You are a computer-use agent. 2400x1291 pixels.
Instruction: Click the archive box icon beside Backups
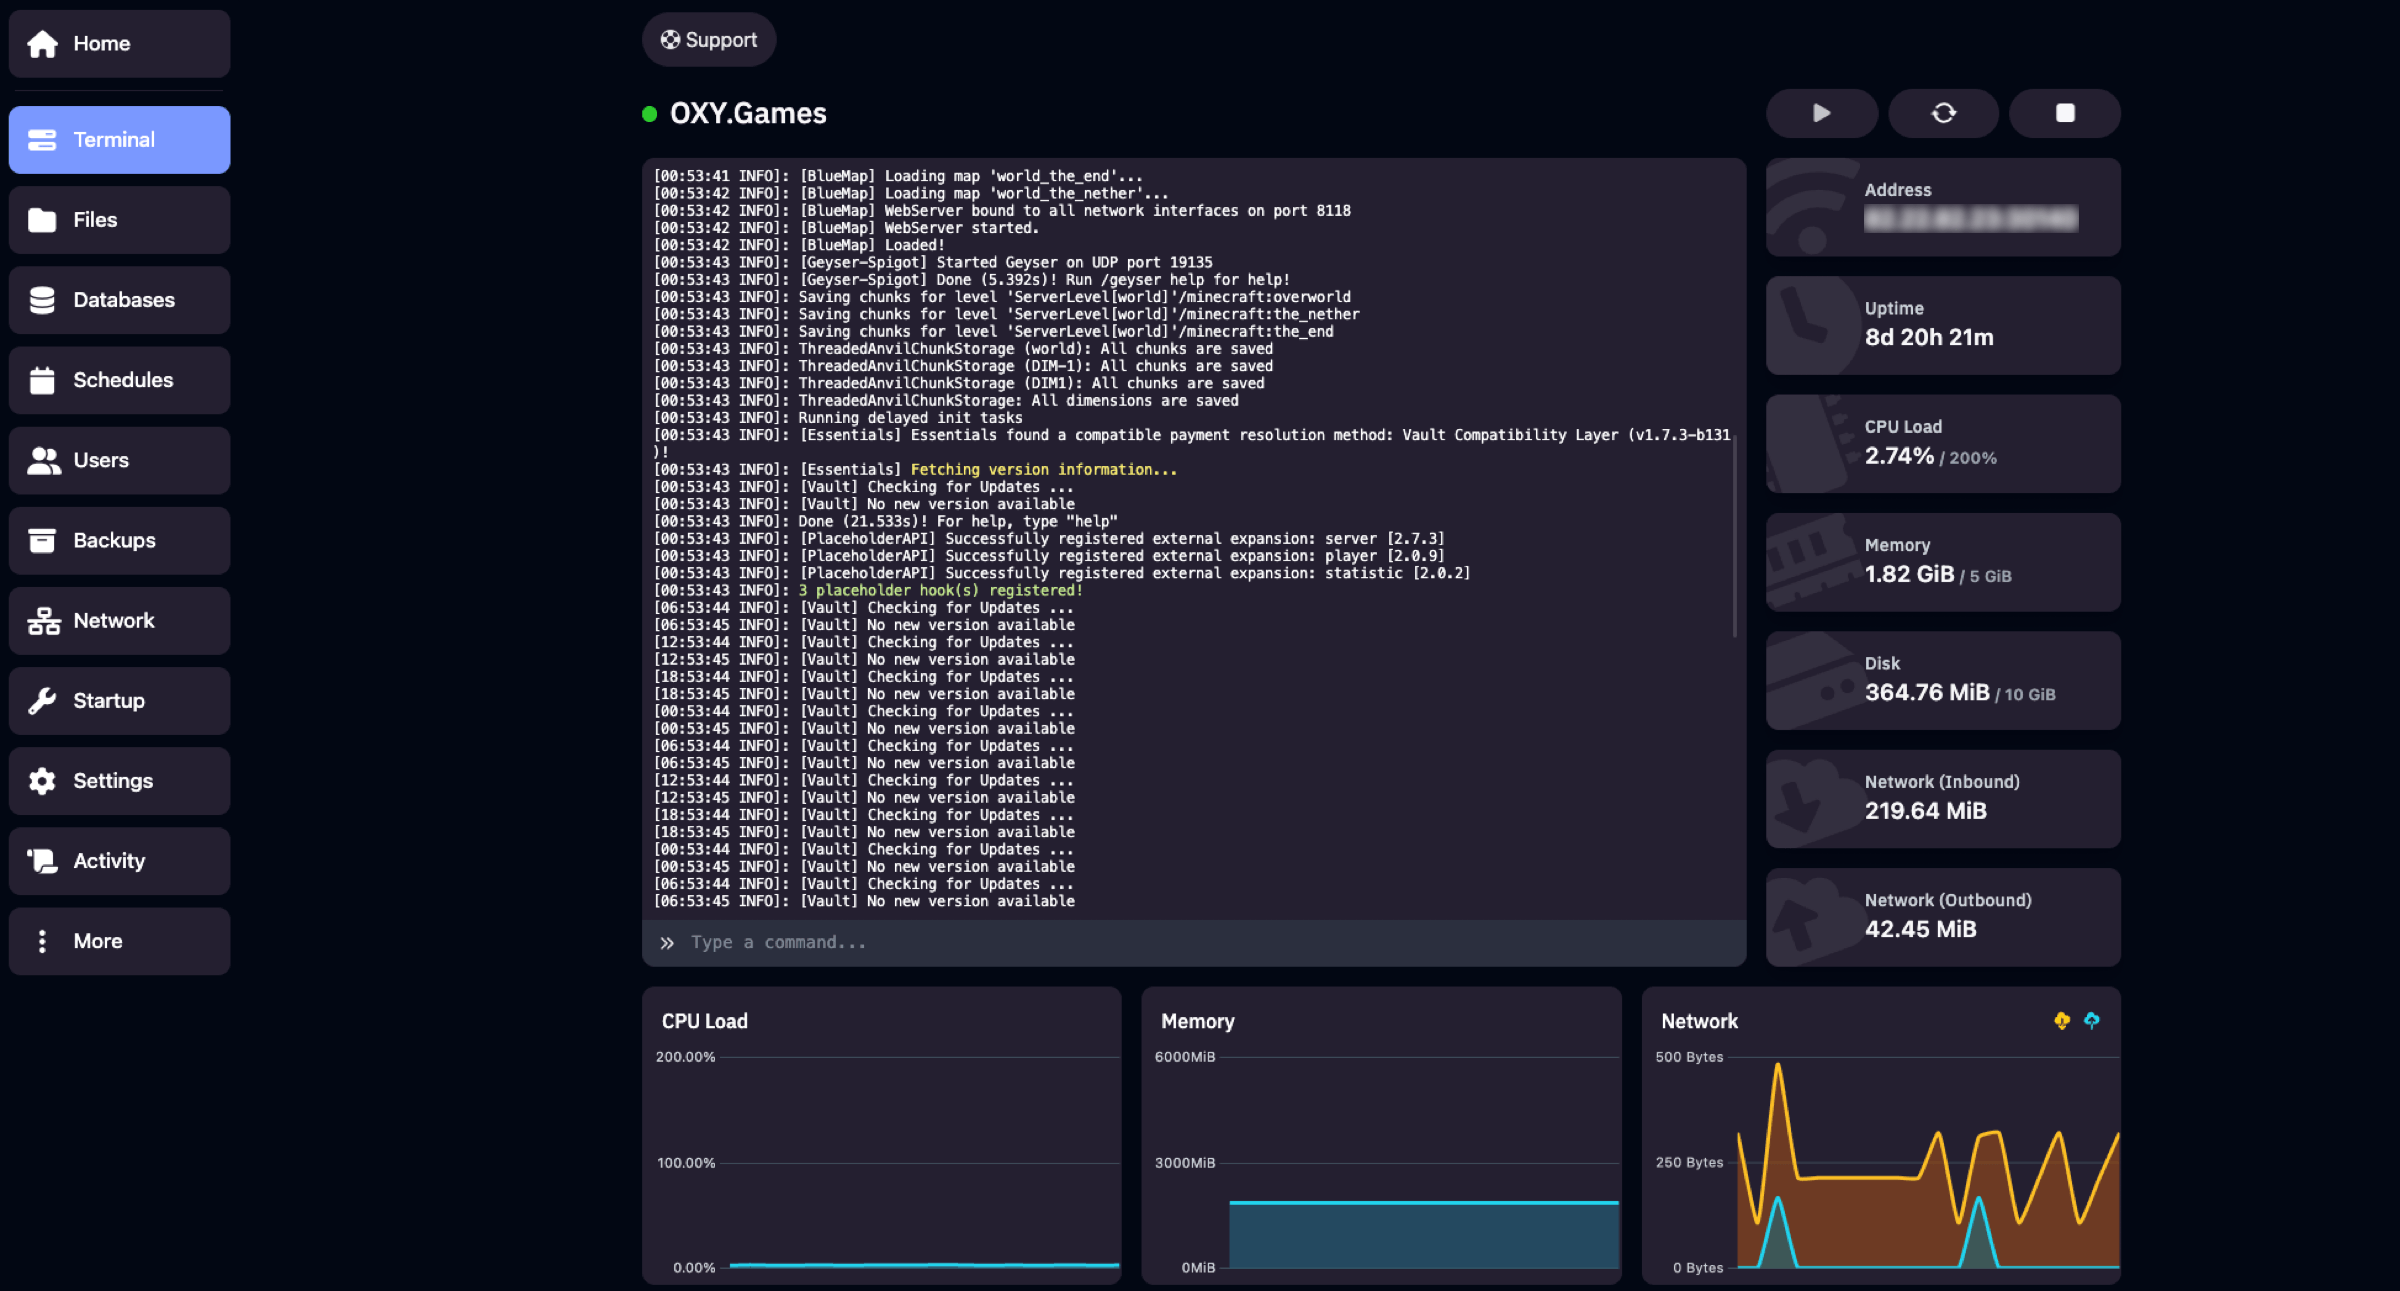(x=42, y=540)
